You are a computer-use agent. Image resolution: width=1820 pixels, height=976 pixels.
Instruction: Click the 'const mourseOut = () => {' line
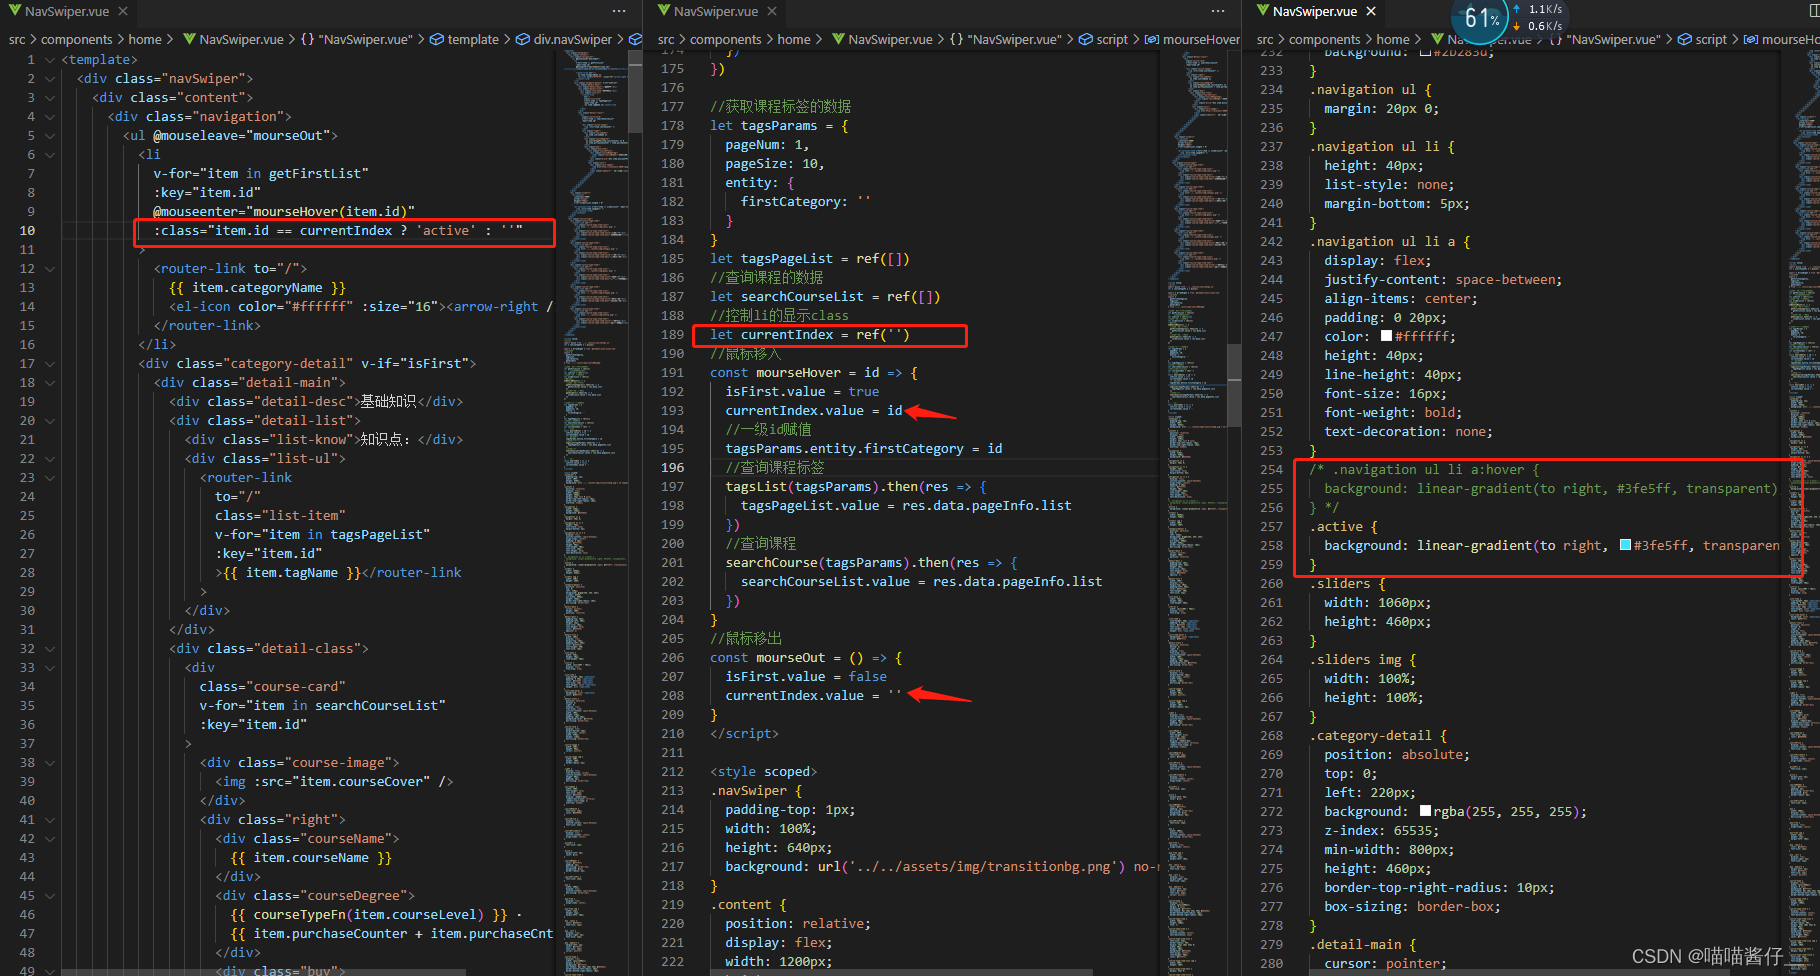(806, 658)
